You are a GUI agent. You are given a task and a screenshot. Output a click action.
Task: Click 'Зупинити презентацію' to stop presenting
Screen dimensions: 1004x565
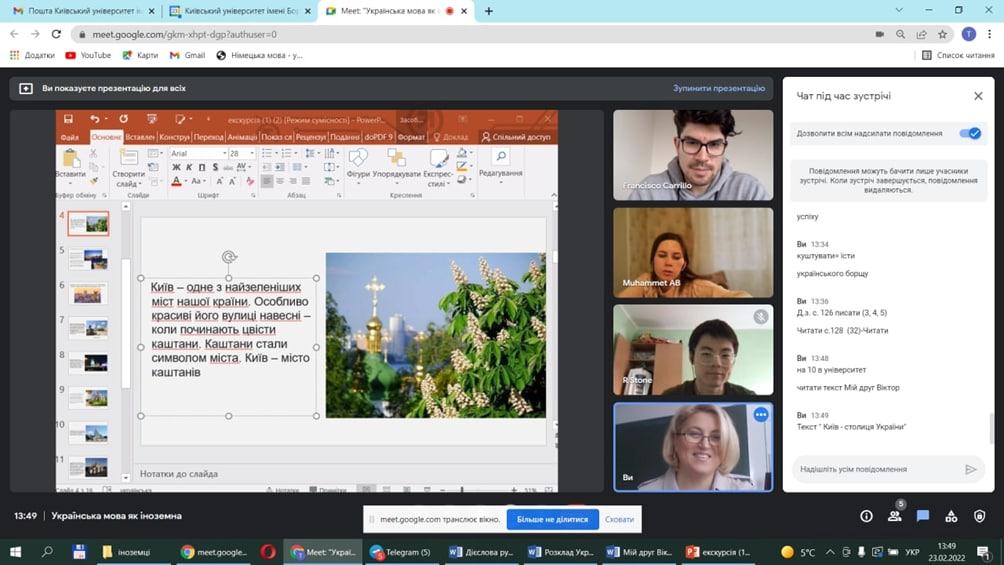pos(718,88)
